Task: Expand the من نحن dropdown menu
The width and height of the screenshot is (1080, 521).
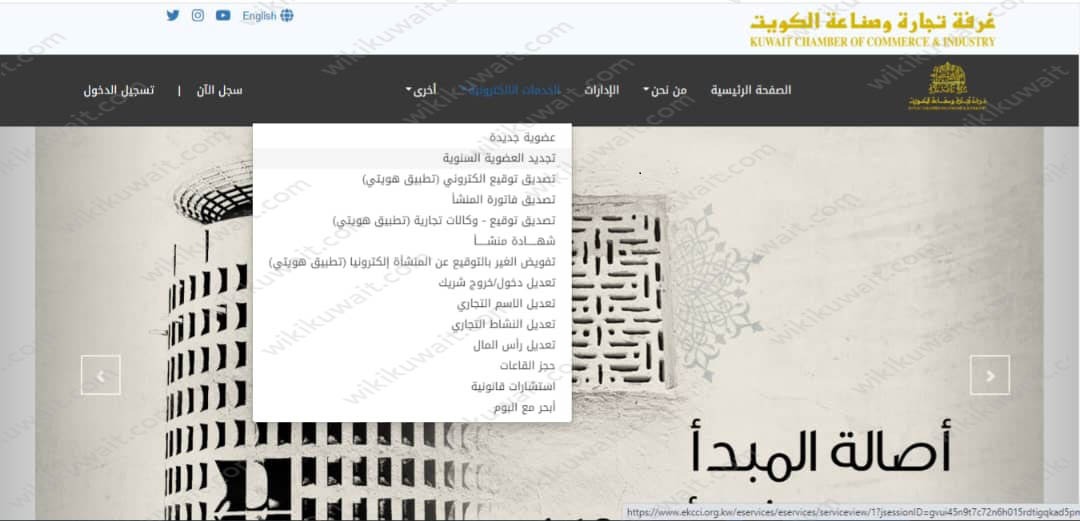Action: (665, 90)
